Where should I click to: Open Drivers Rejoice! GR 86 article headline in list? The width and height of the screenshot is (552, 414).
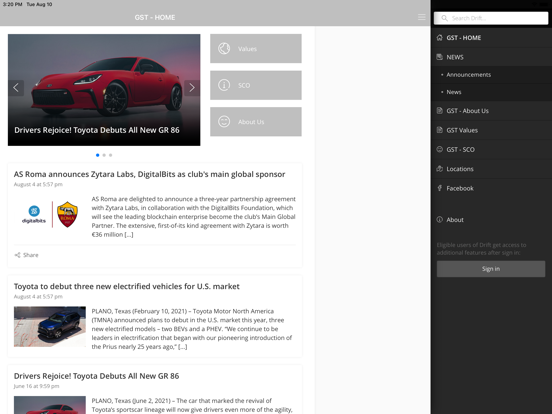pos(96,376)
